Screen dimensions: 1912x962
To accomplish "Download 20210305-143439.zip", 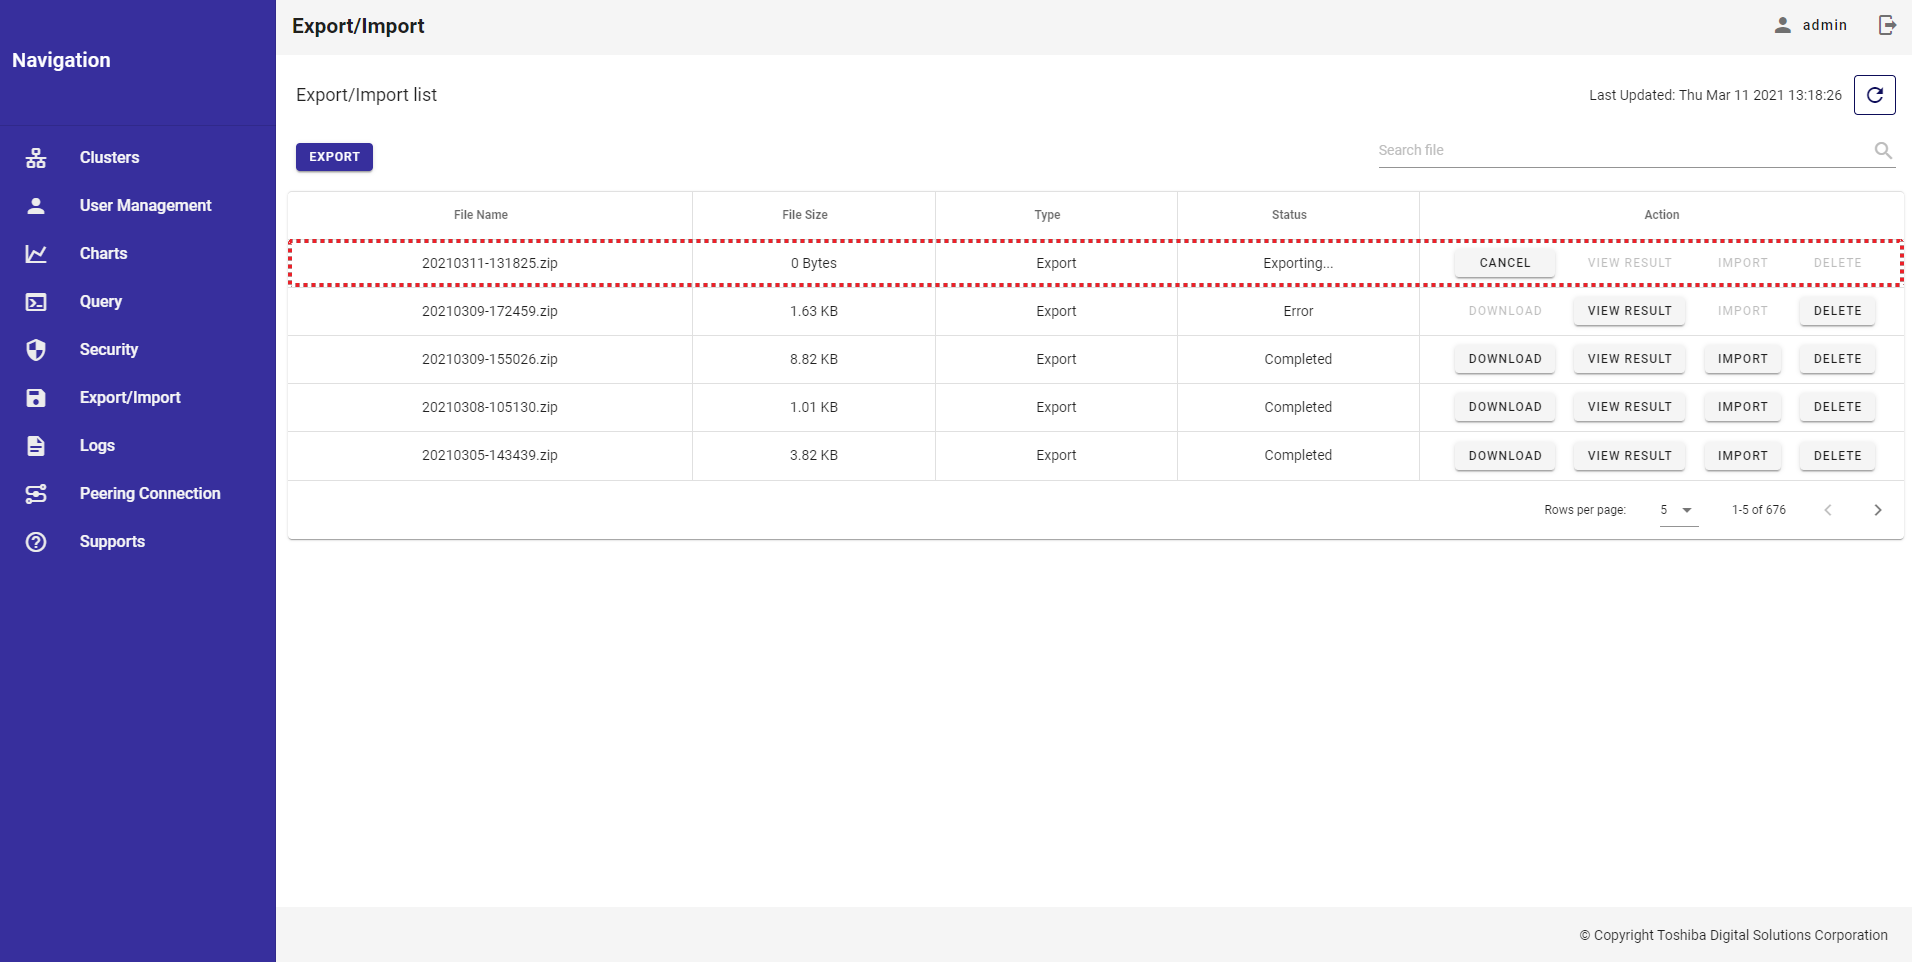I will point(1505,456).
